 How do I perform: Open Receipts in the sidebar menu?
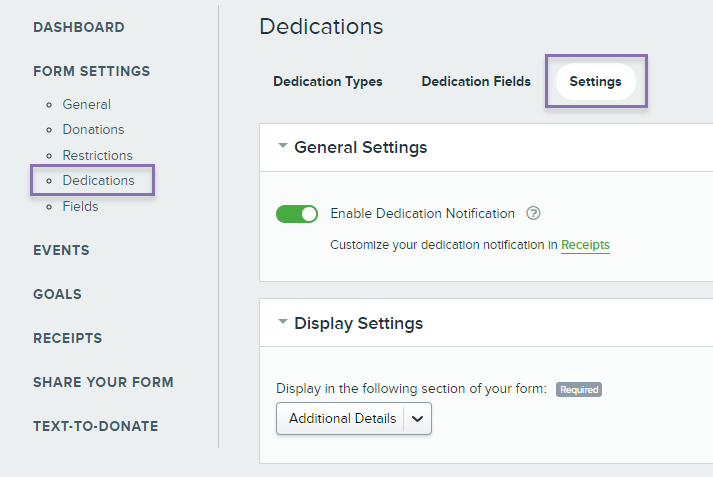click(68, 338)
